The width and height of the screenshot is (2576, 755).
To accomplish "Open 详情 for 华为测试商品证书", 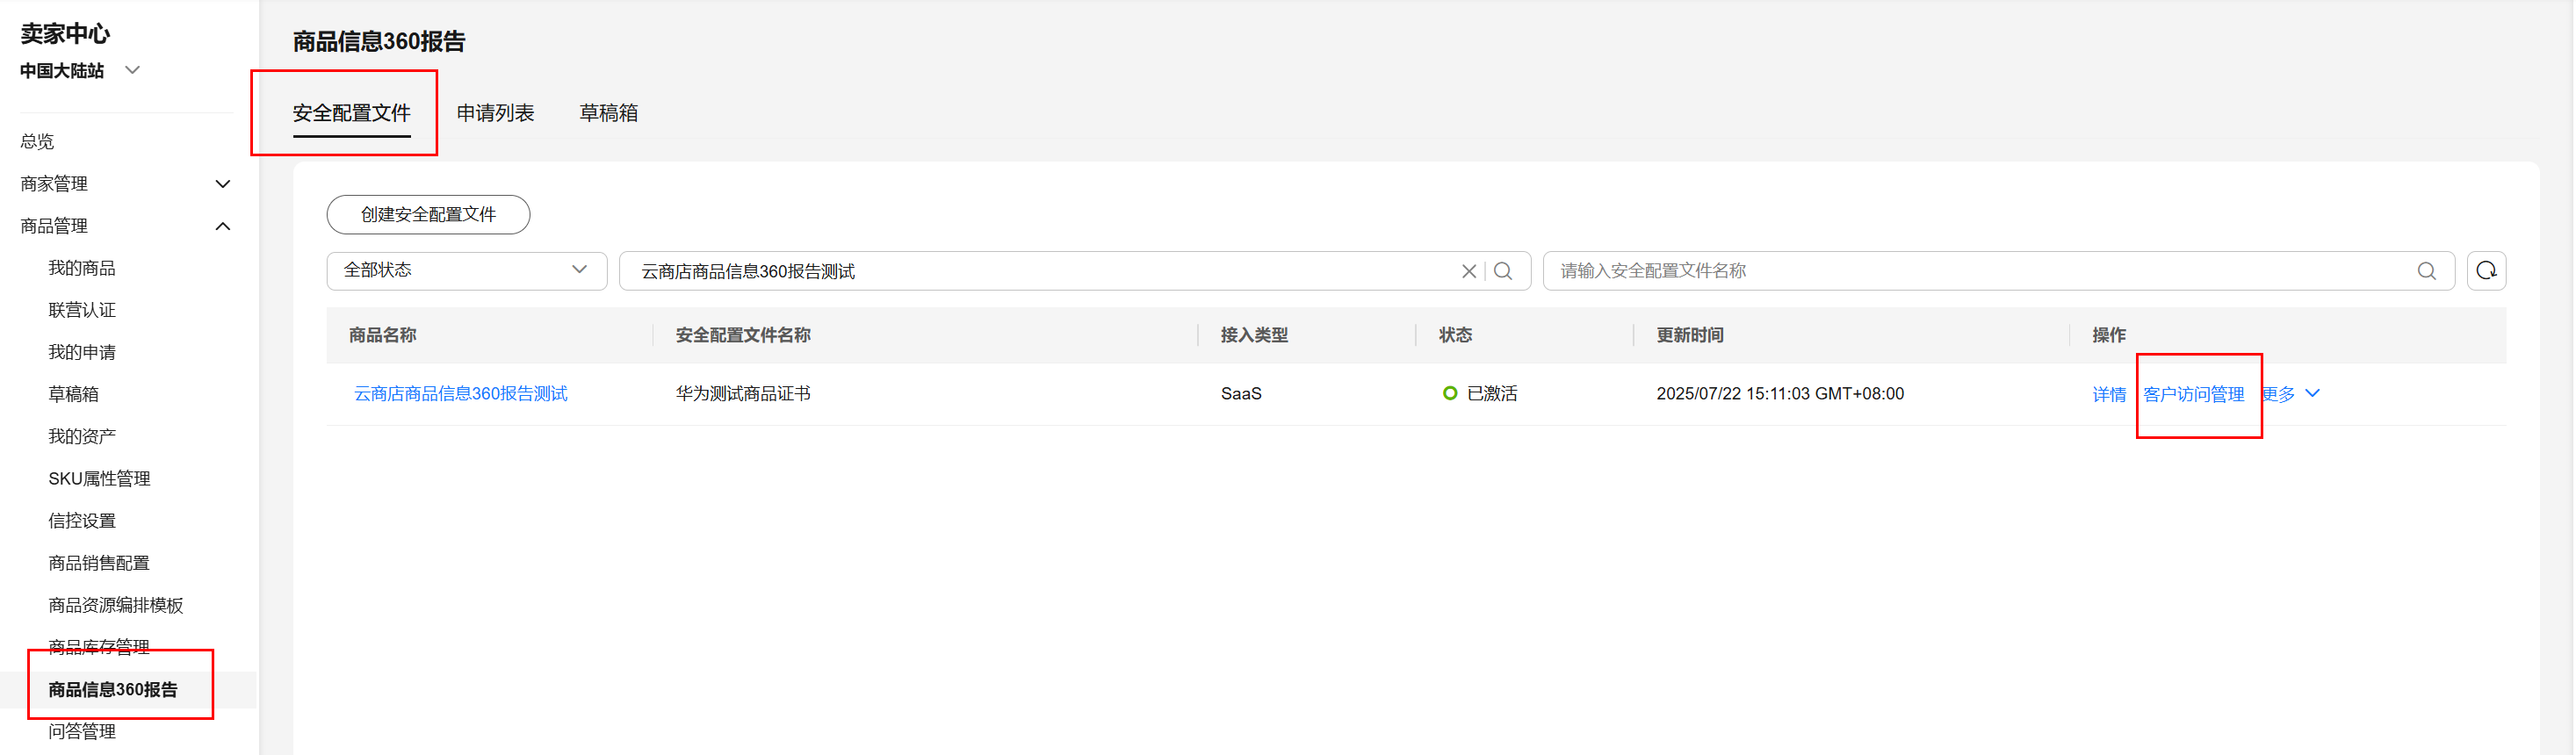I will click(x=2109, y=394).
